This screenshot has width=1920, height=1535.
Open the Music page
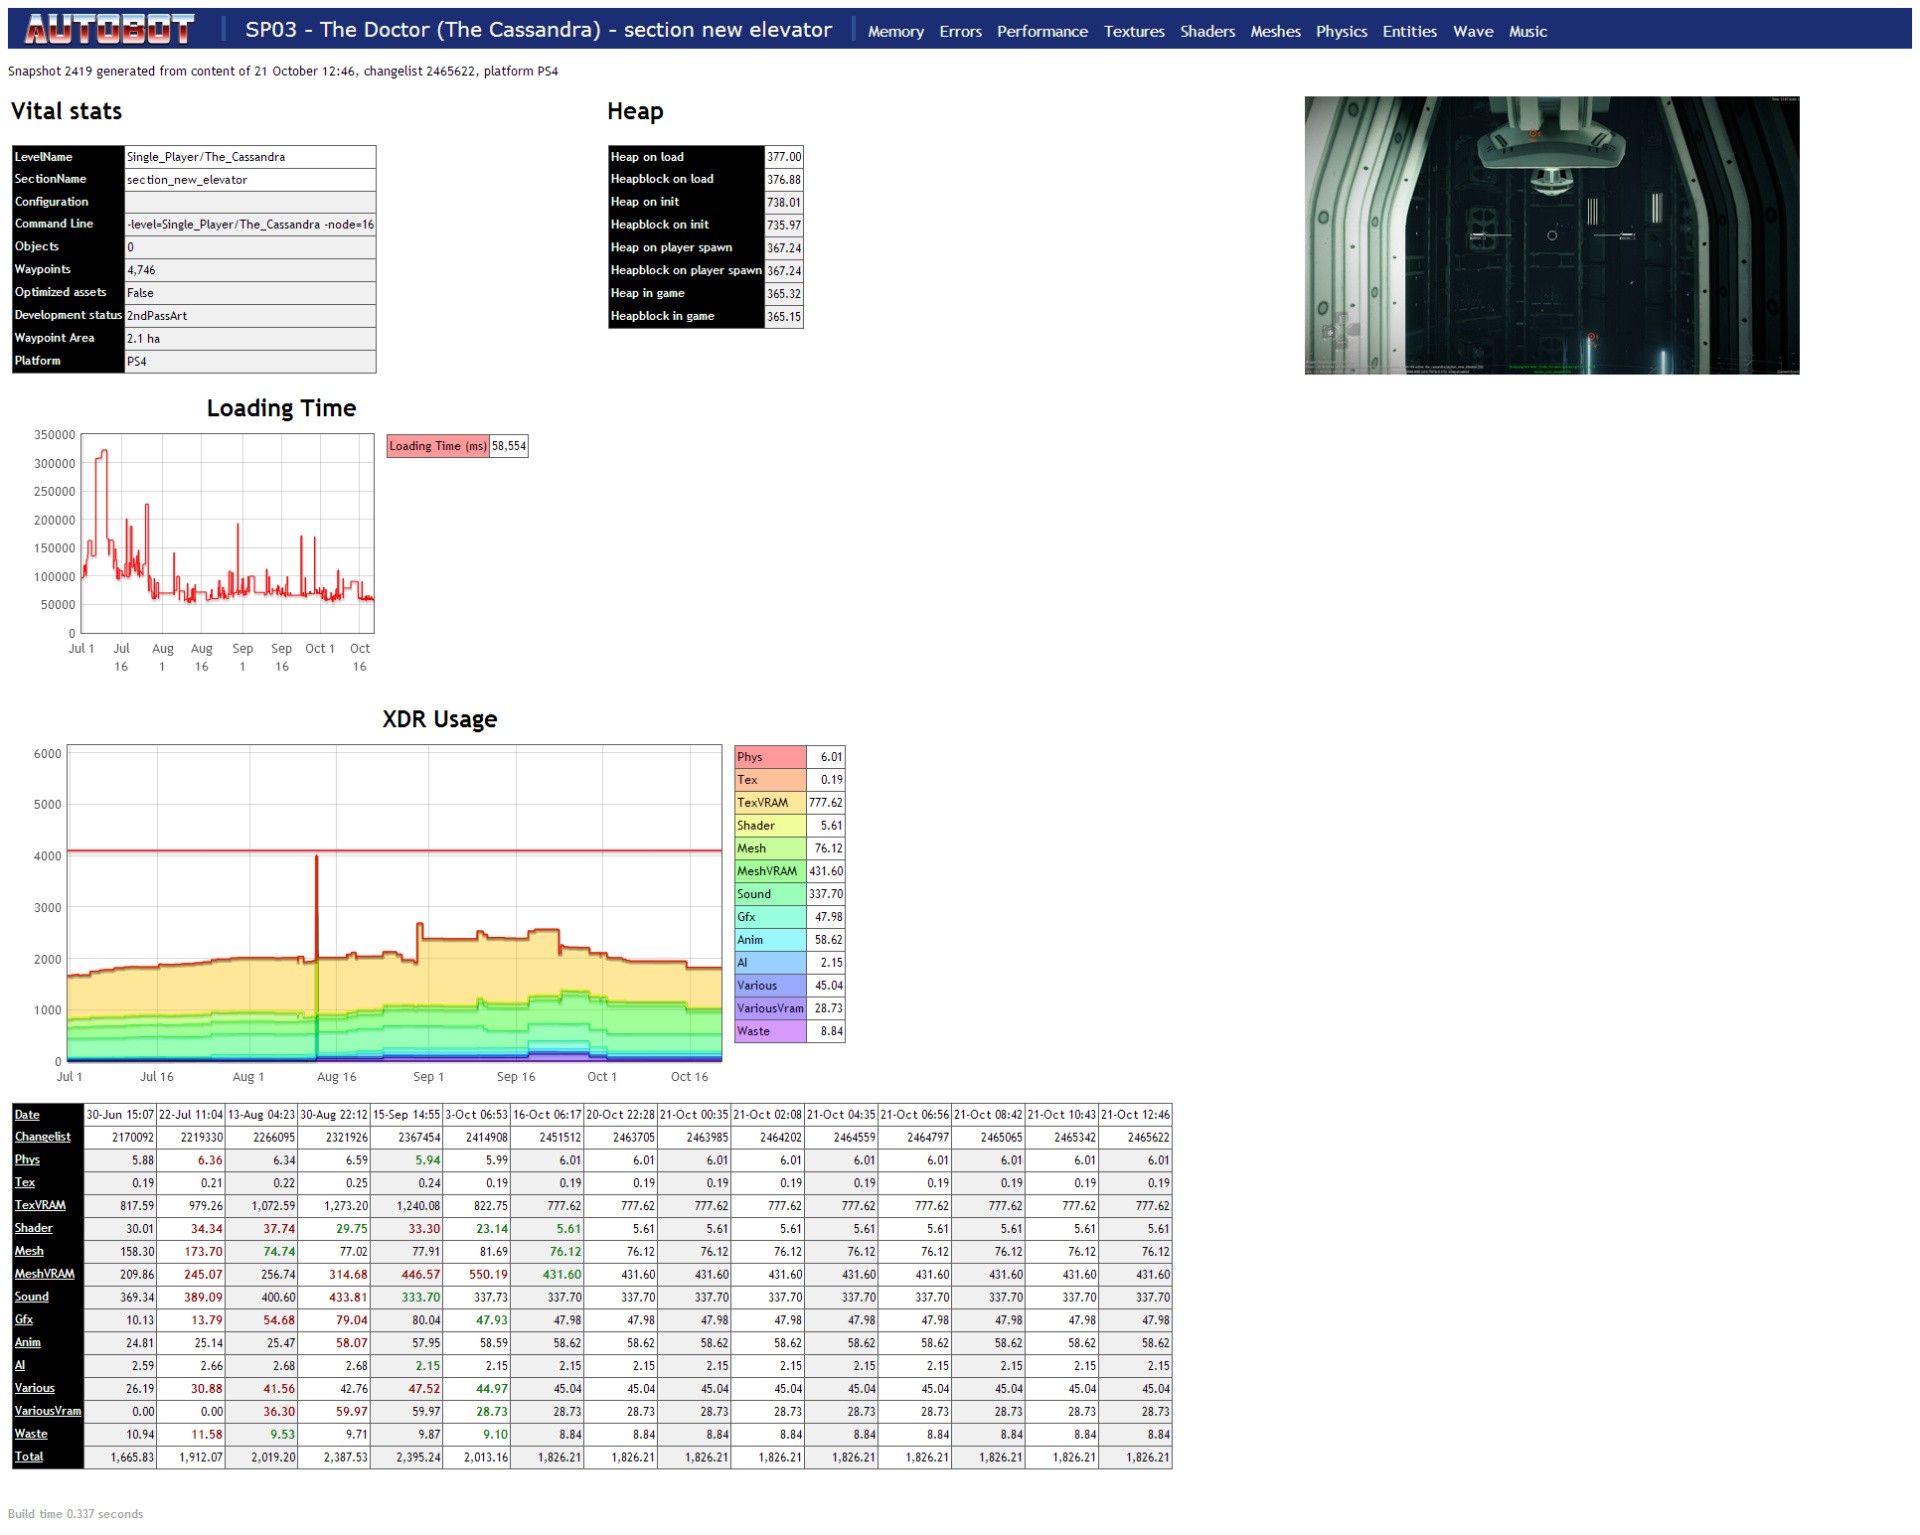click(1527, 31)
